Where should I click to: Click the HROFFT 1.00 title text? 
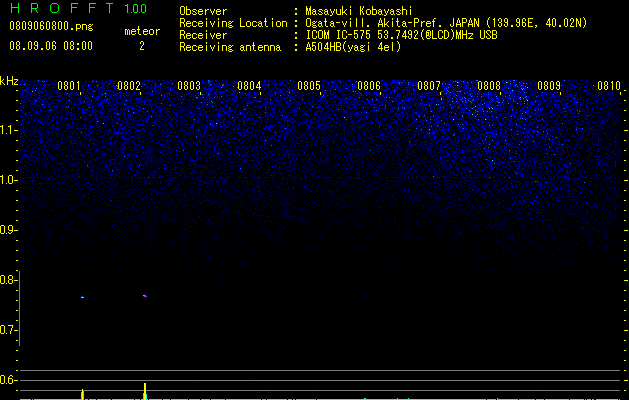point(78,8)
